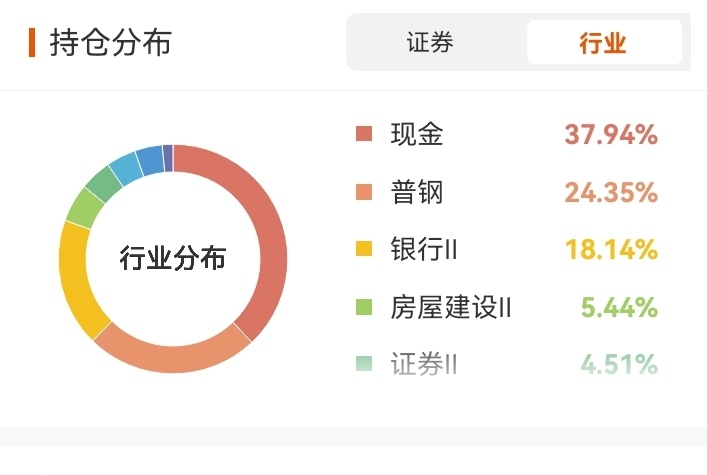The width and height of the screenshot is (707, 475).
Task: Click the orange bottom donut segment
Action: [173, 359]
